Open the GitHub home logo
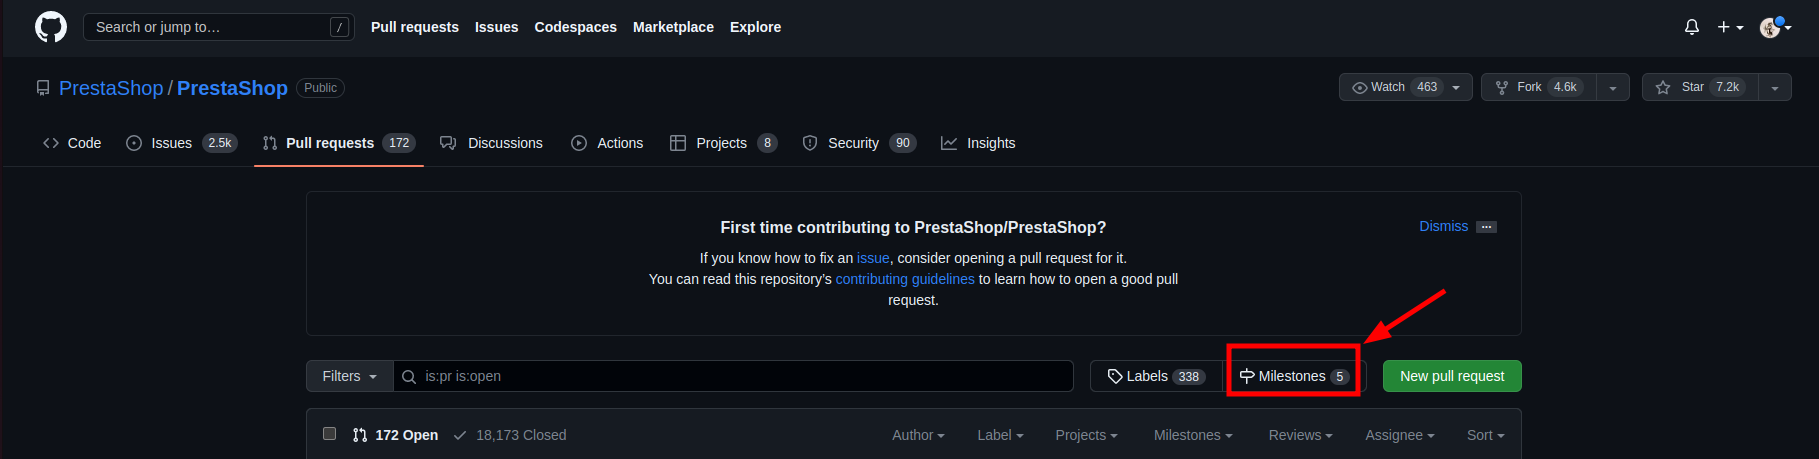This screenshot has width=1819, height=459. pos(51,27)
